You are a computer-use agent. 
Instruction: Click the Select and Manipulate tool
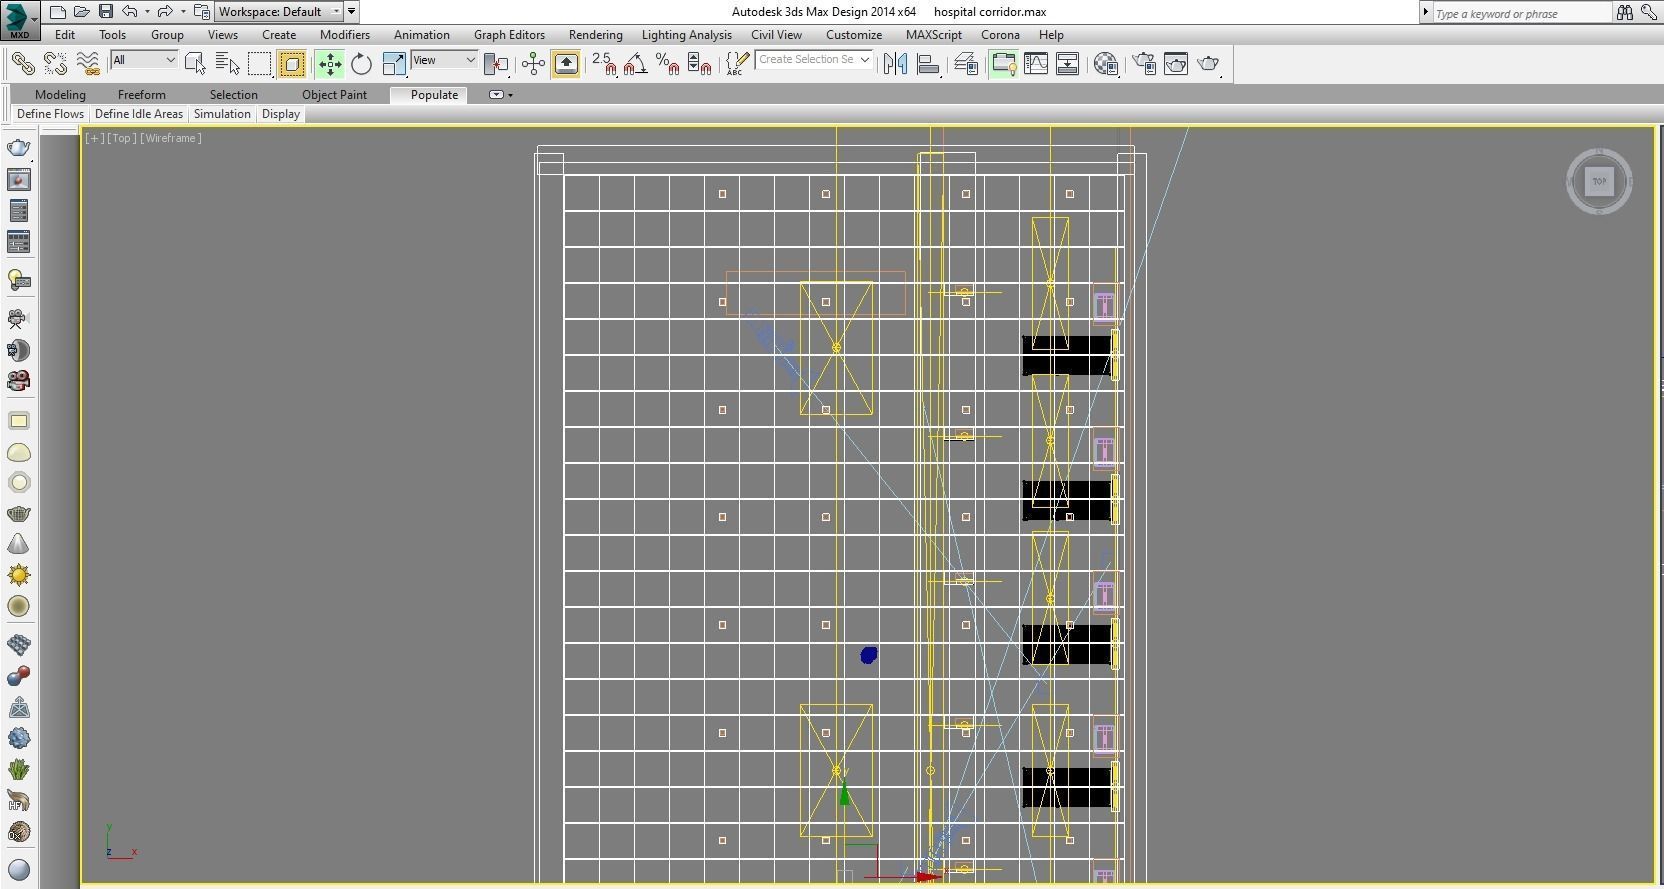click(x=533, y=64)
